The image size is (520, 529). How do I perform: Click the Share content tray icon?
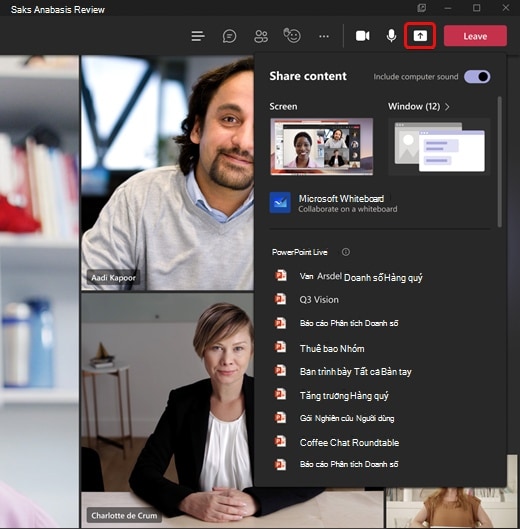tap(420, 36)
